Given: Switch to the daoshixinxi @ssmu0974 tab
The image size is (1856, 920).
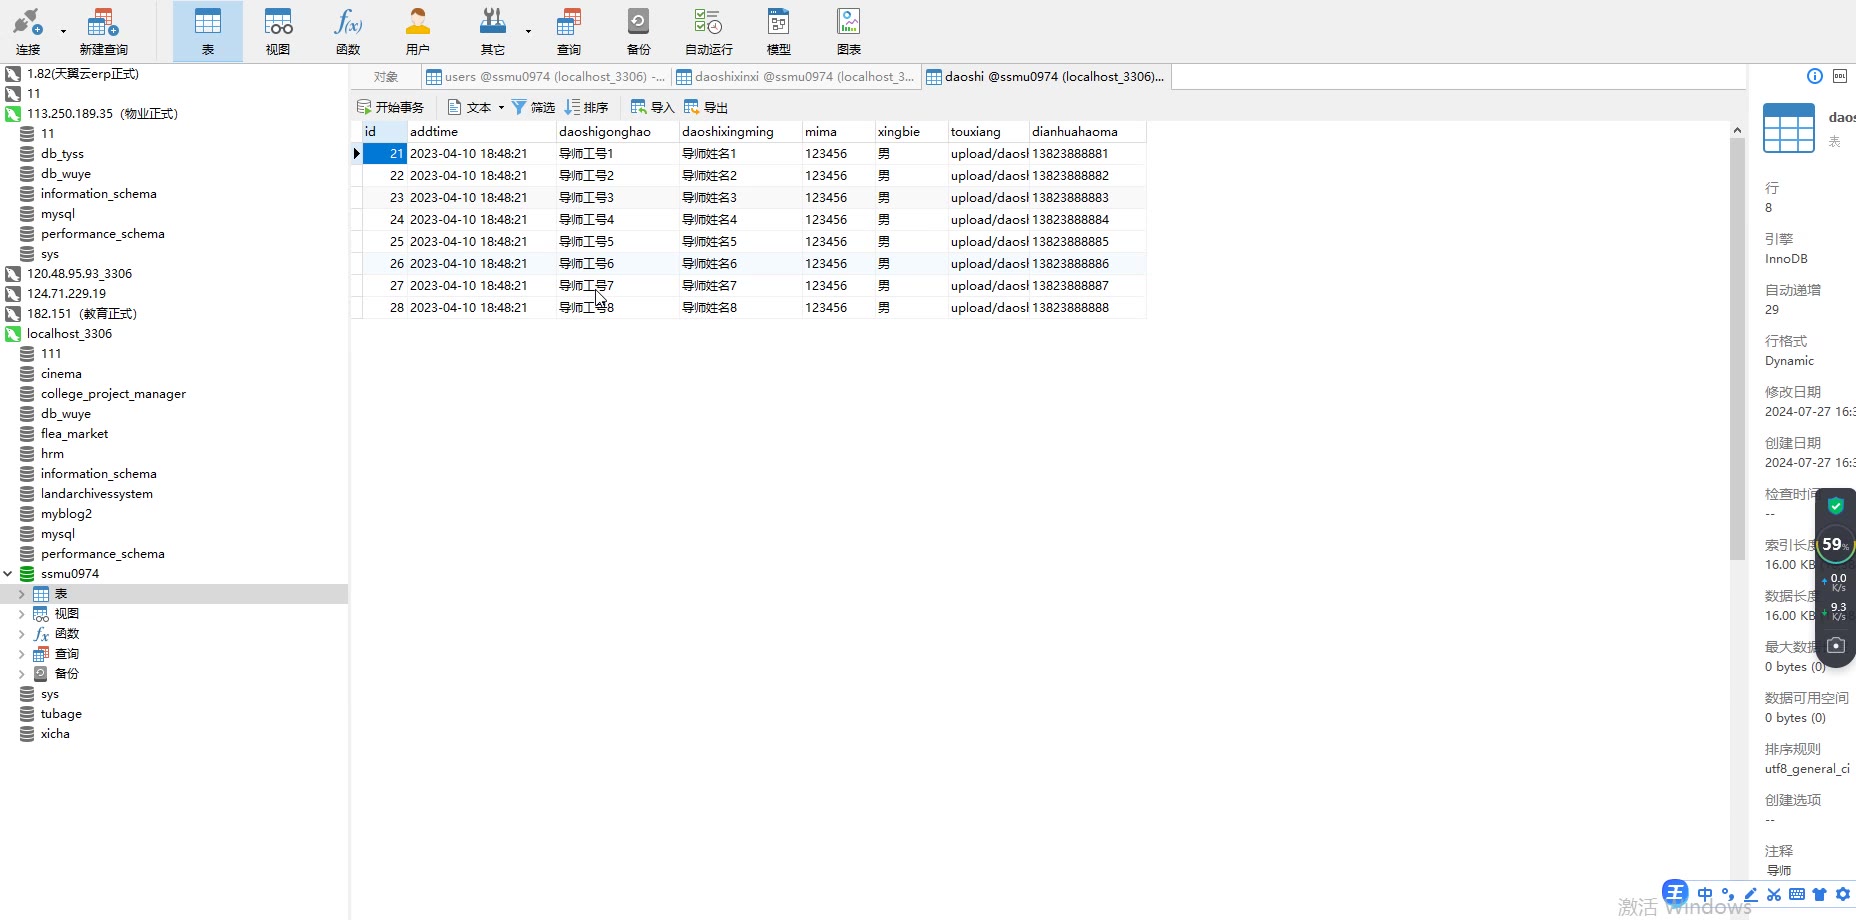Looking at the screenshot, I should point(795,77).
